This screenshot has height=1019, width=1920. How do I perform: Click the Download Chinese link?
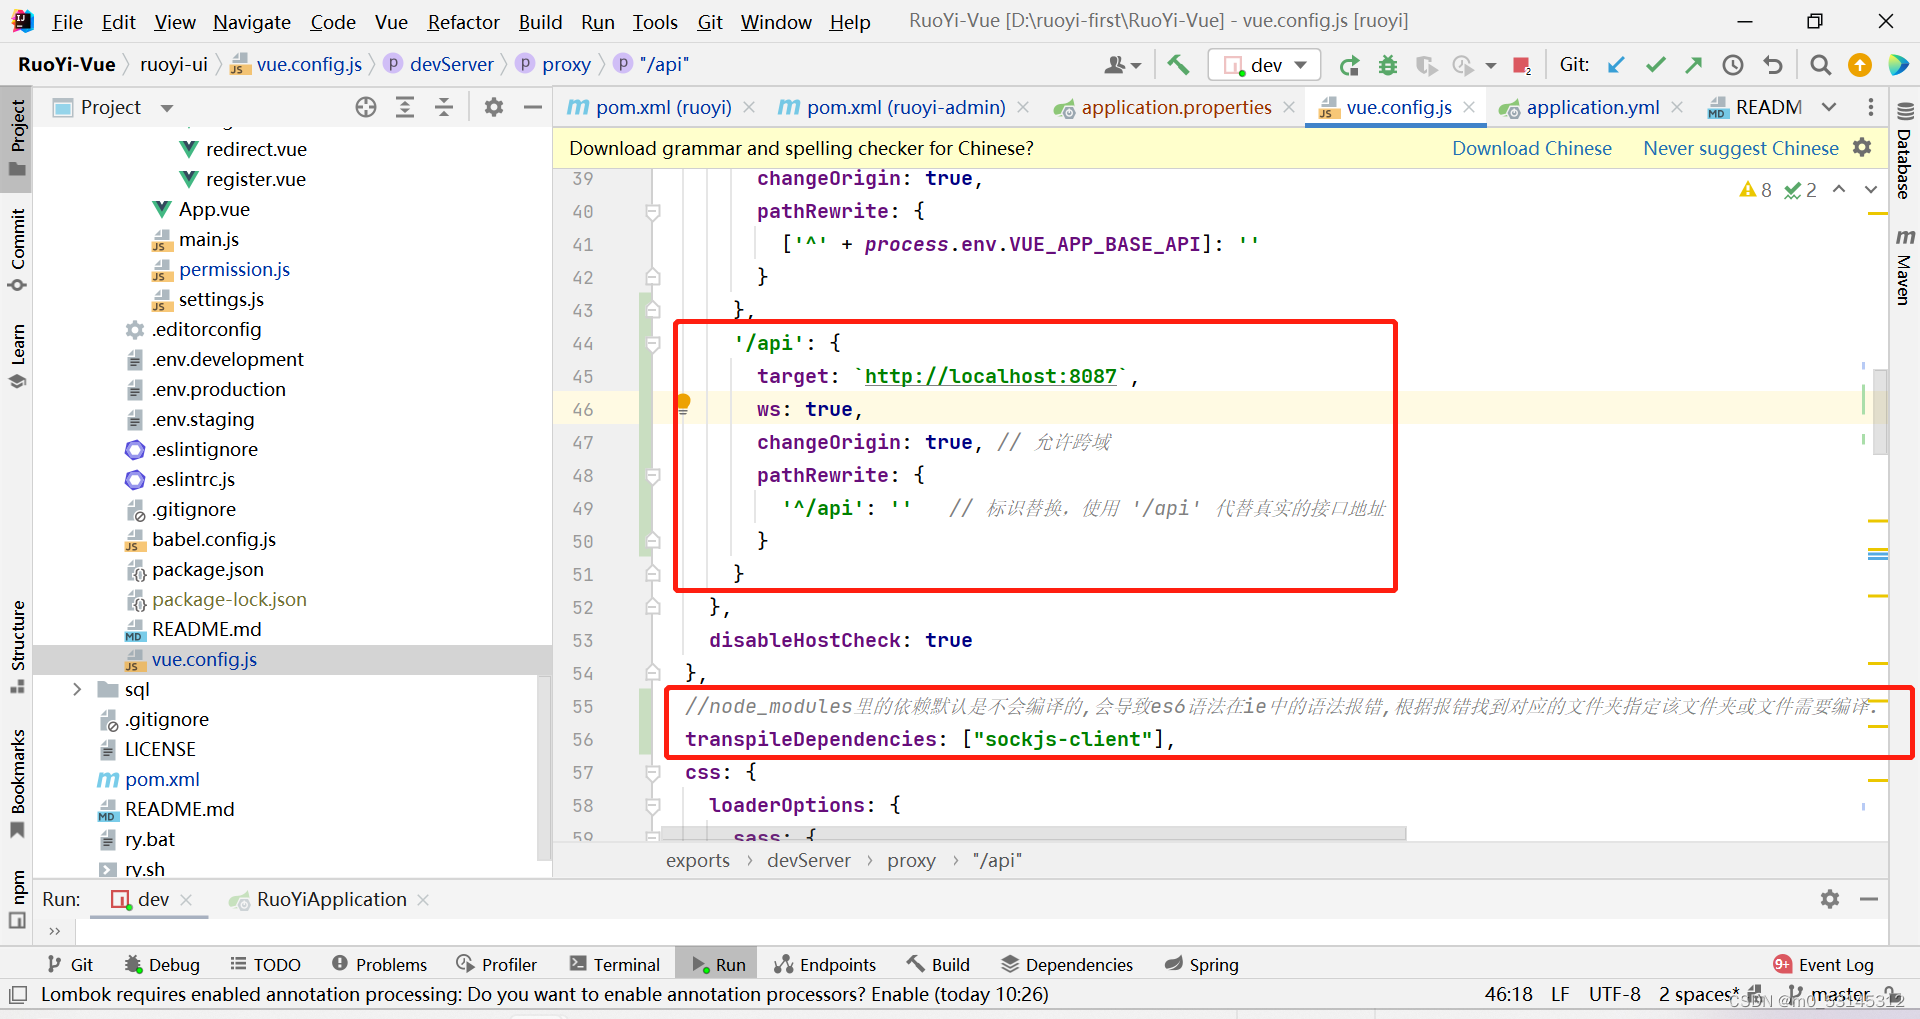point(1531,148)
